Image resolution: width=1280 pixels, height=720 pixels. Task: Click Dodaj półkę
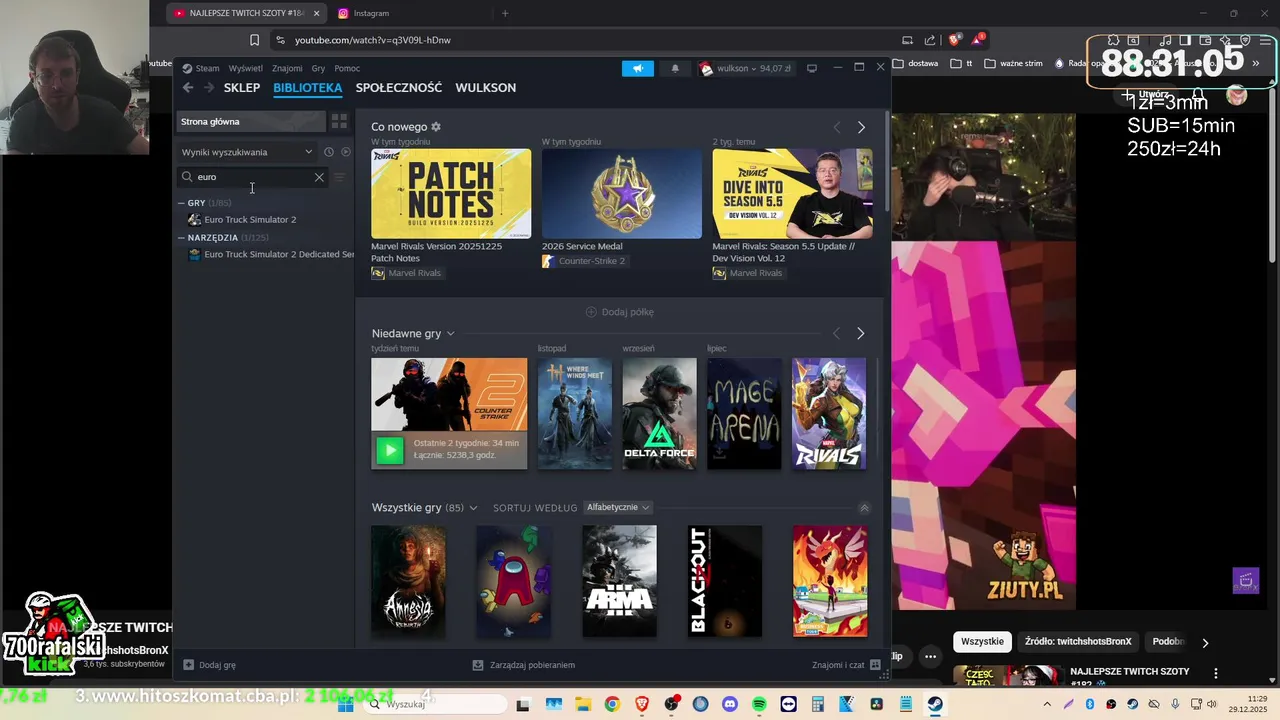pos(620,312)
